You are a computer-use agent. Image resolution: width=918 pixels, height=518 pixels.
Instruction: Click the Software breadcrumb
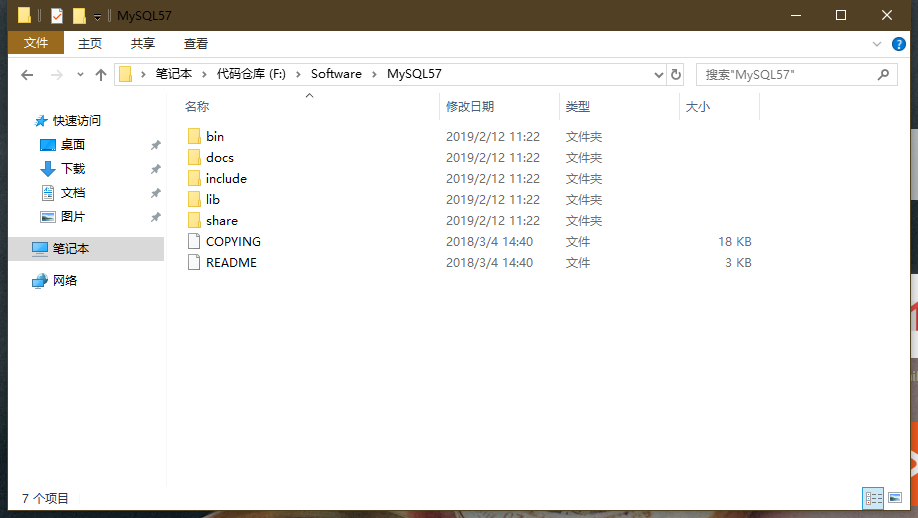(336, 74)
